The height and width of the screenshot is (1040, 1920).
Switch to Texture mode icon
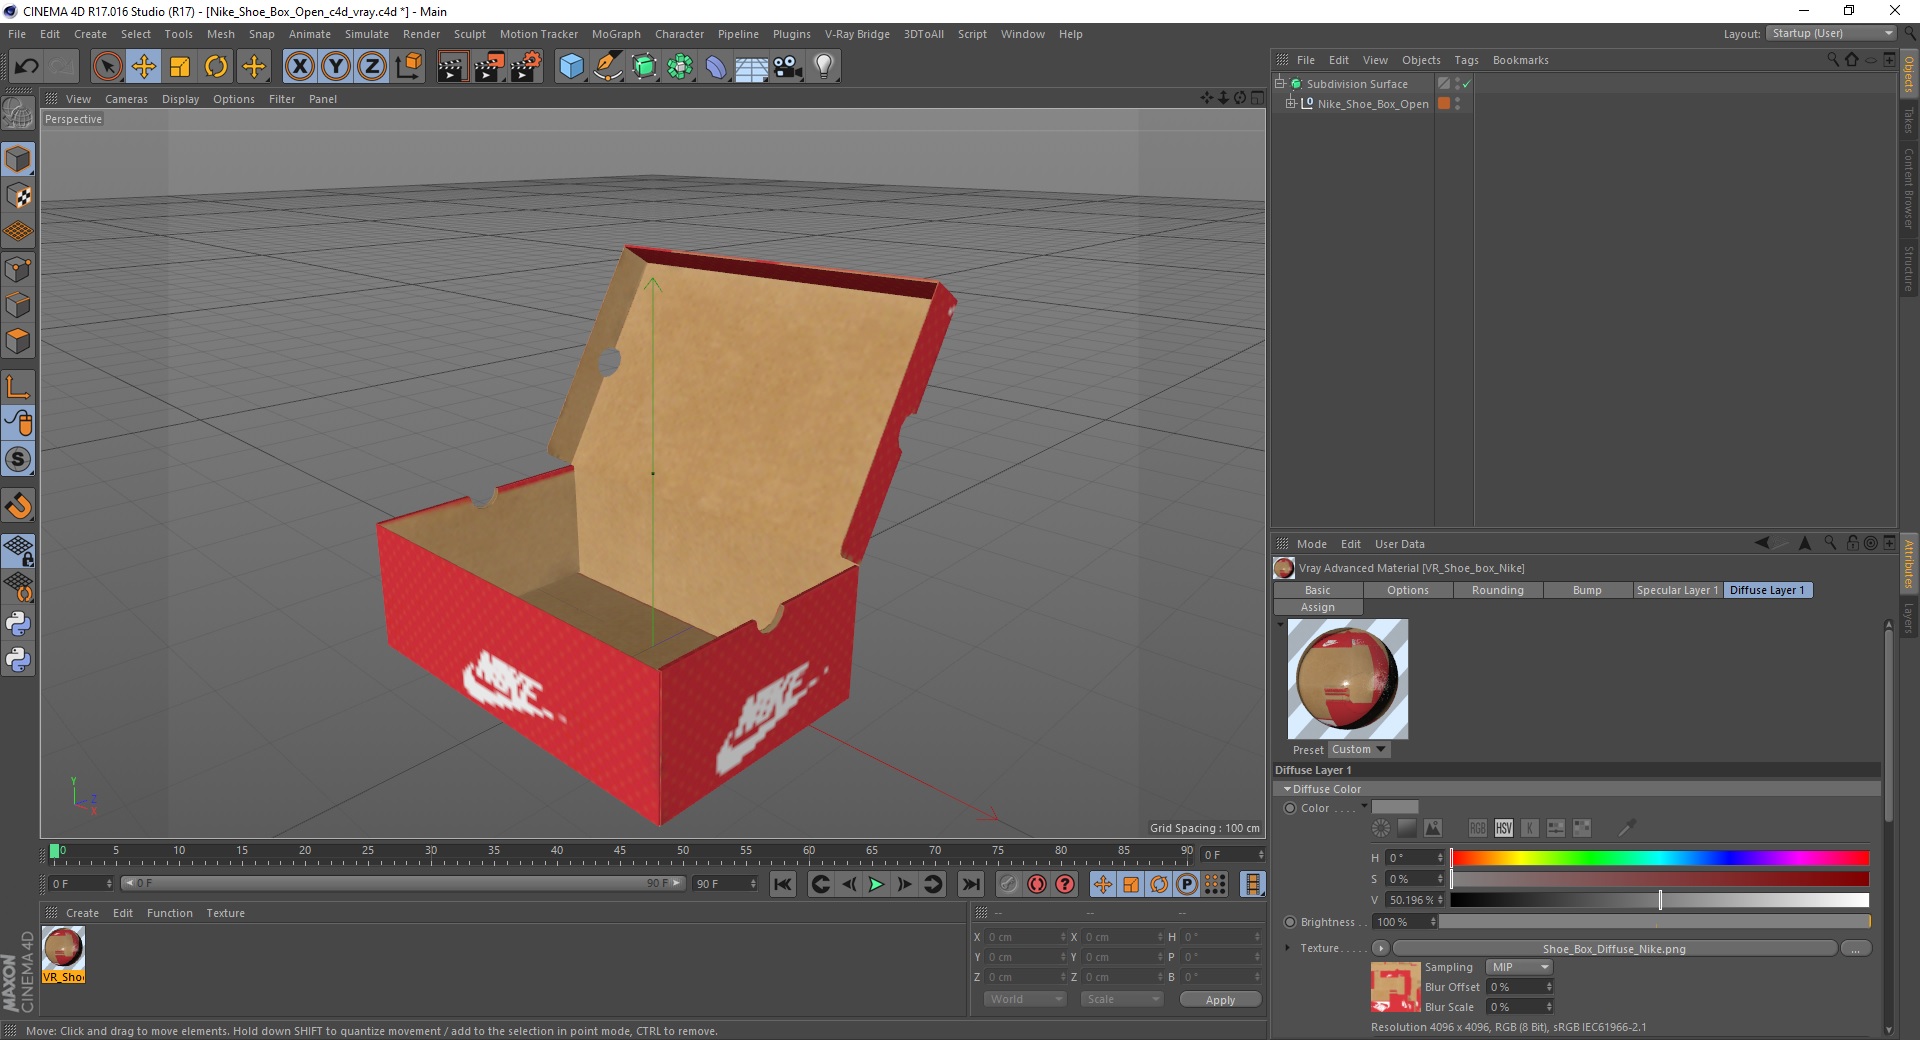point(18,196)
